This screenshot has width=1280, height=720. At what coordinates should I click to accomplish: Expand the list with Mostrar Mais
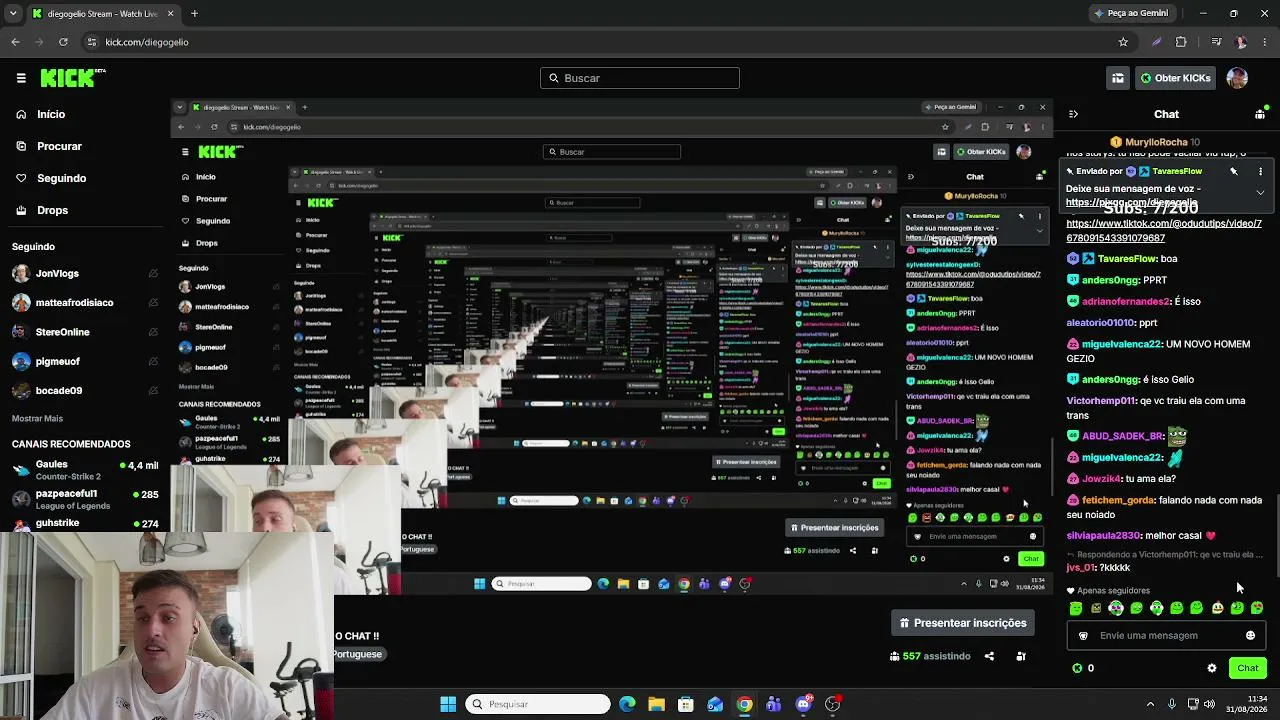tap(37, 418)
